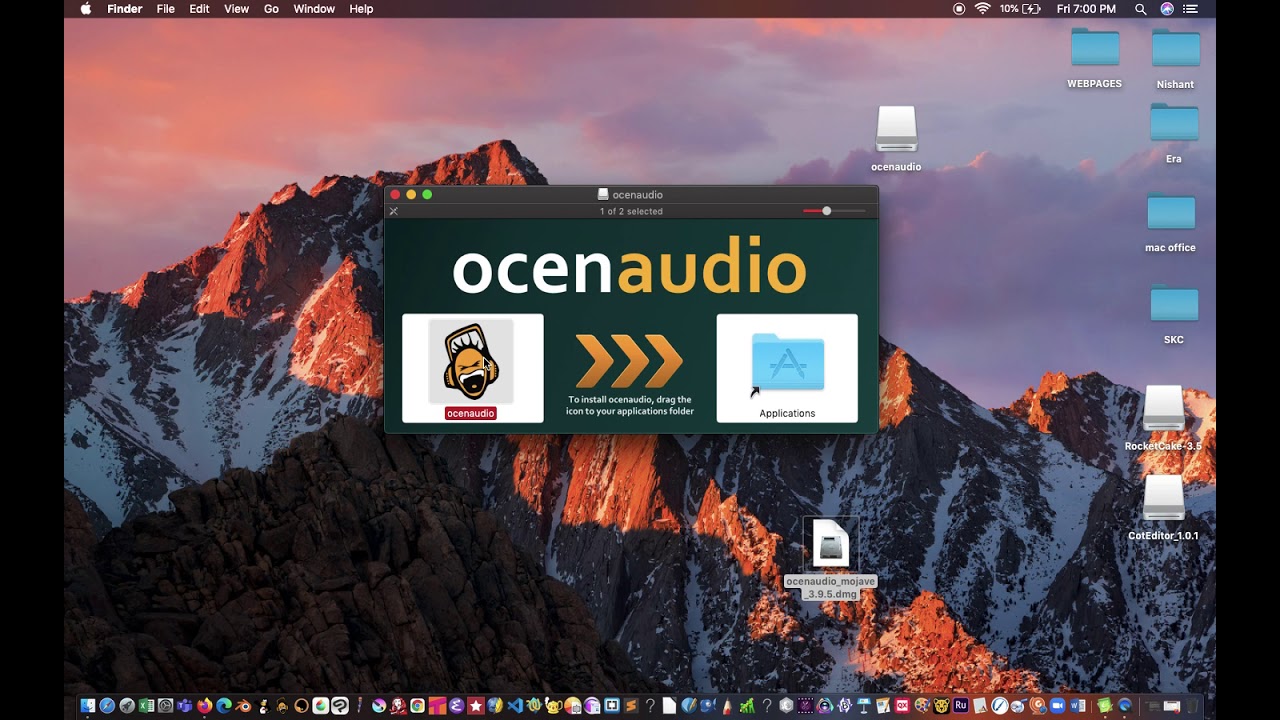Click the Fri 7:00 PM clock
Screen dimensions: 1280x720
(x=1086, y=9)
